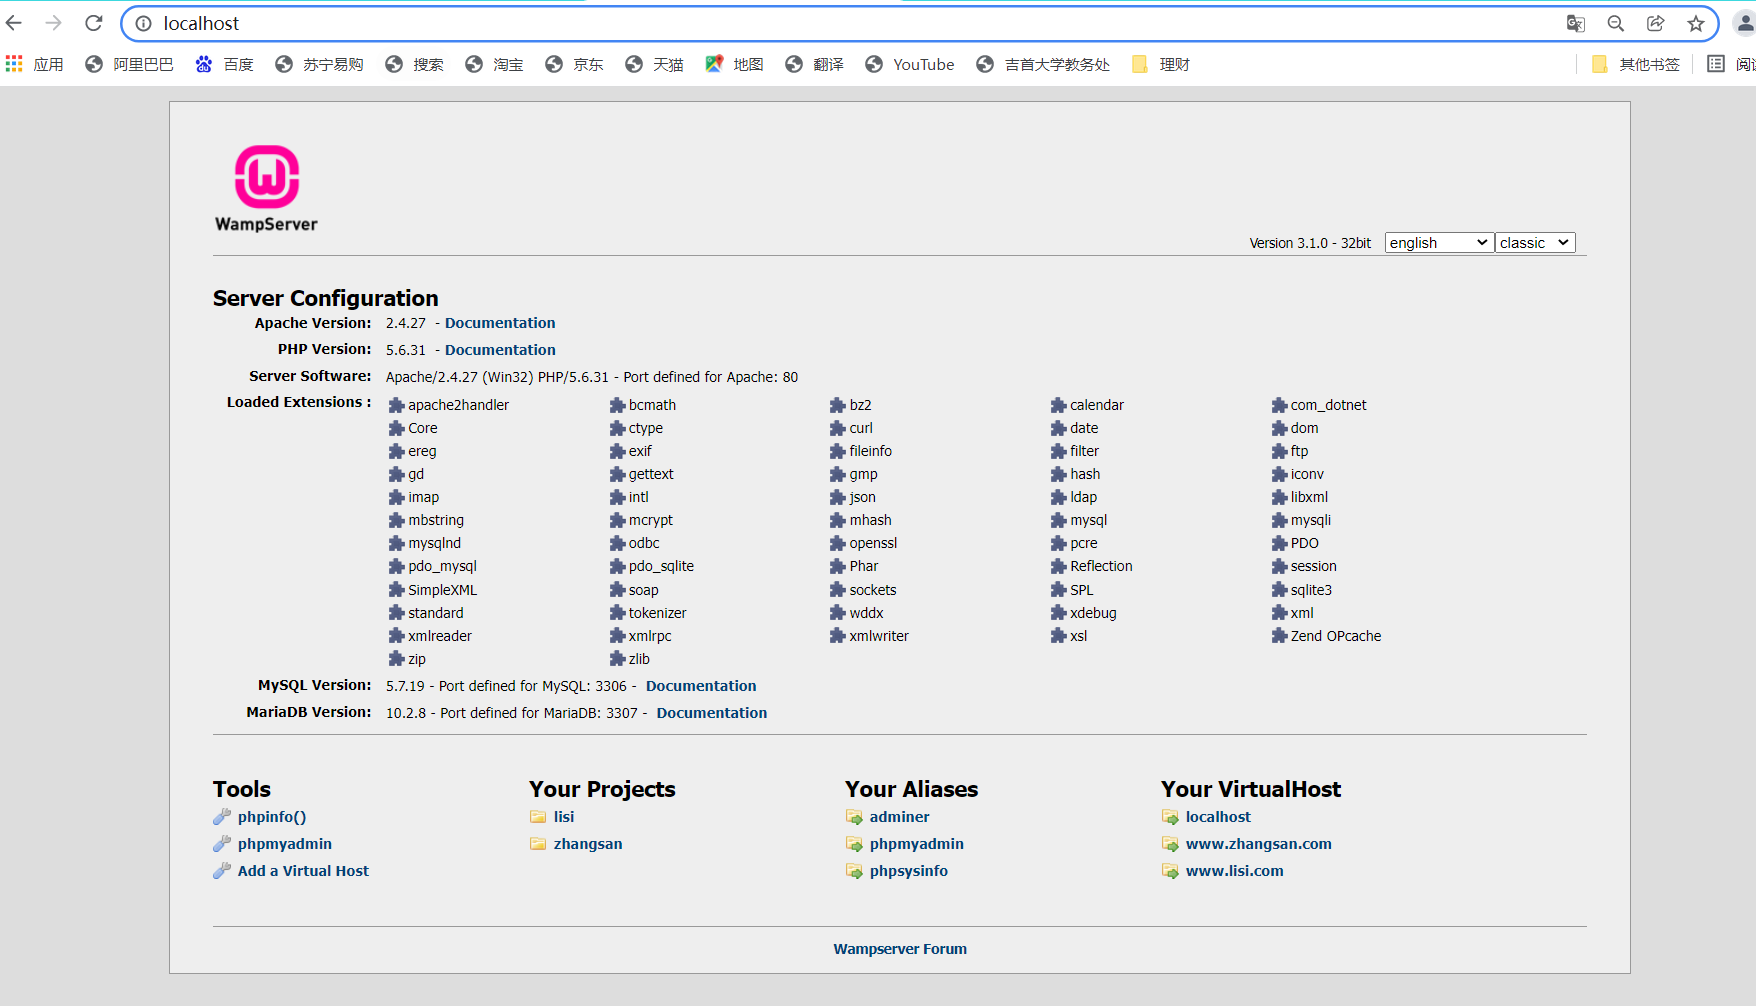This screenshot has width=1756, height=1006.
Task: Click the browser forward arrow
Action: pos(54,23)
